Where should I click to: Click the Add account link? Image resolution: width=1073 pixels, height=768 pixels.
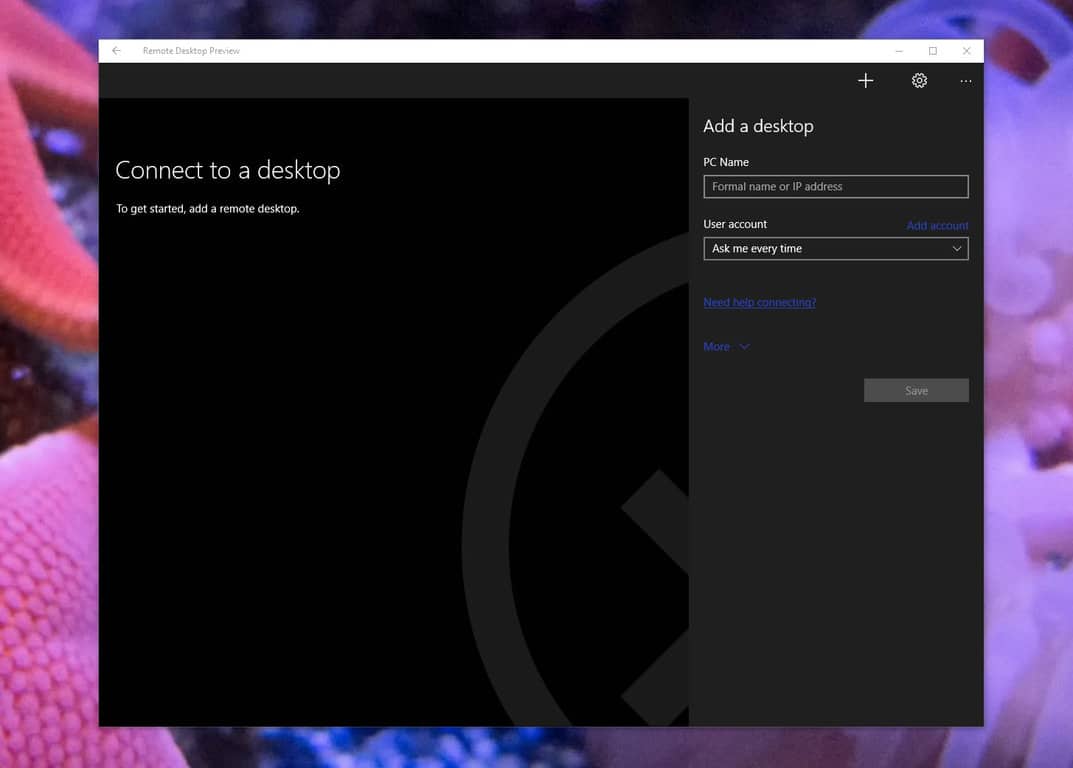(937, 225)
